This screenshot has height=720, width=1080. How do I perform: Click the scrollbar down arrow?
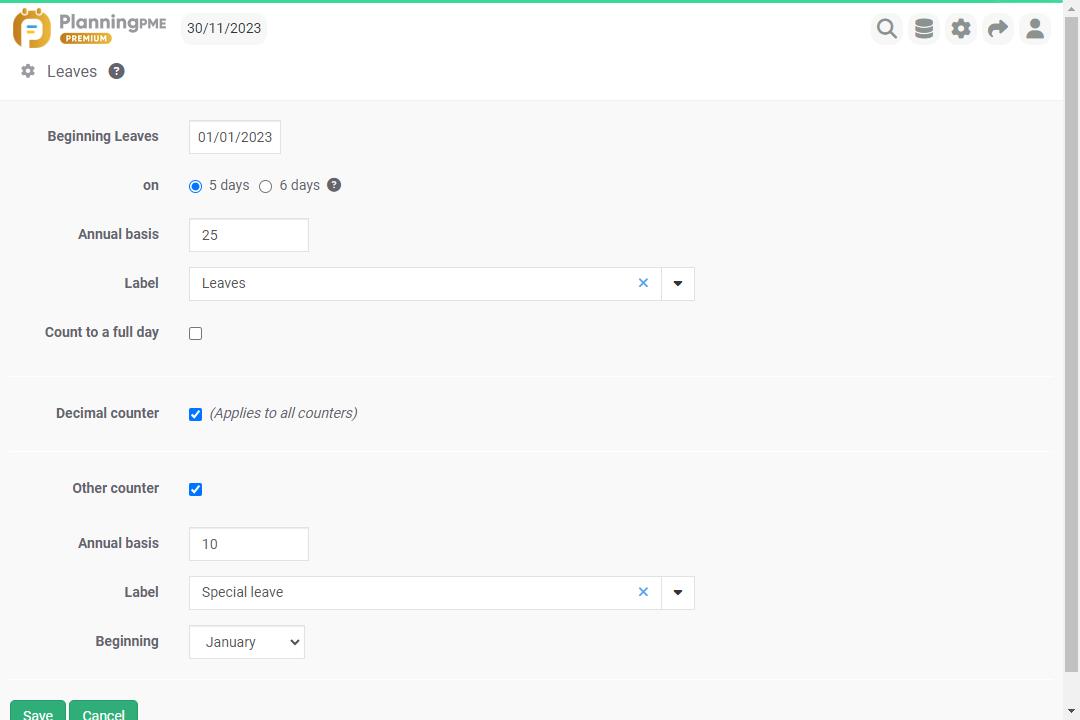pos(1071,711)
